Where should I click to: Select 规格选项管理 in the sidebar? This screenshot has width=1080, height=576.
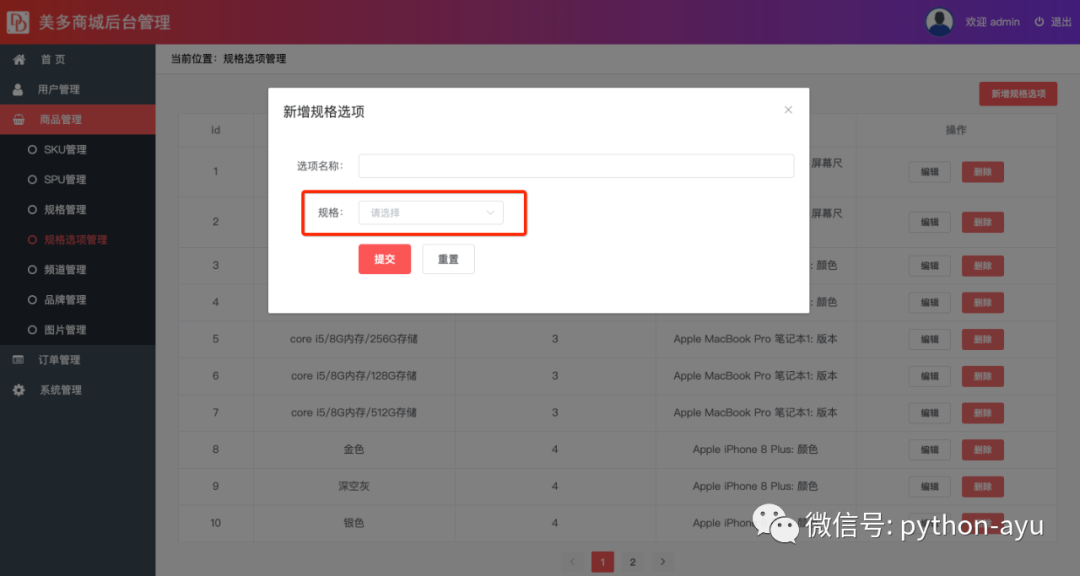(x=77, y=240)
